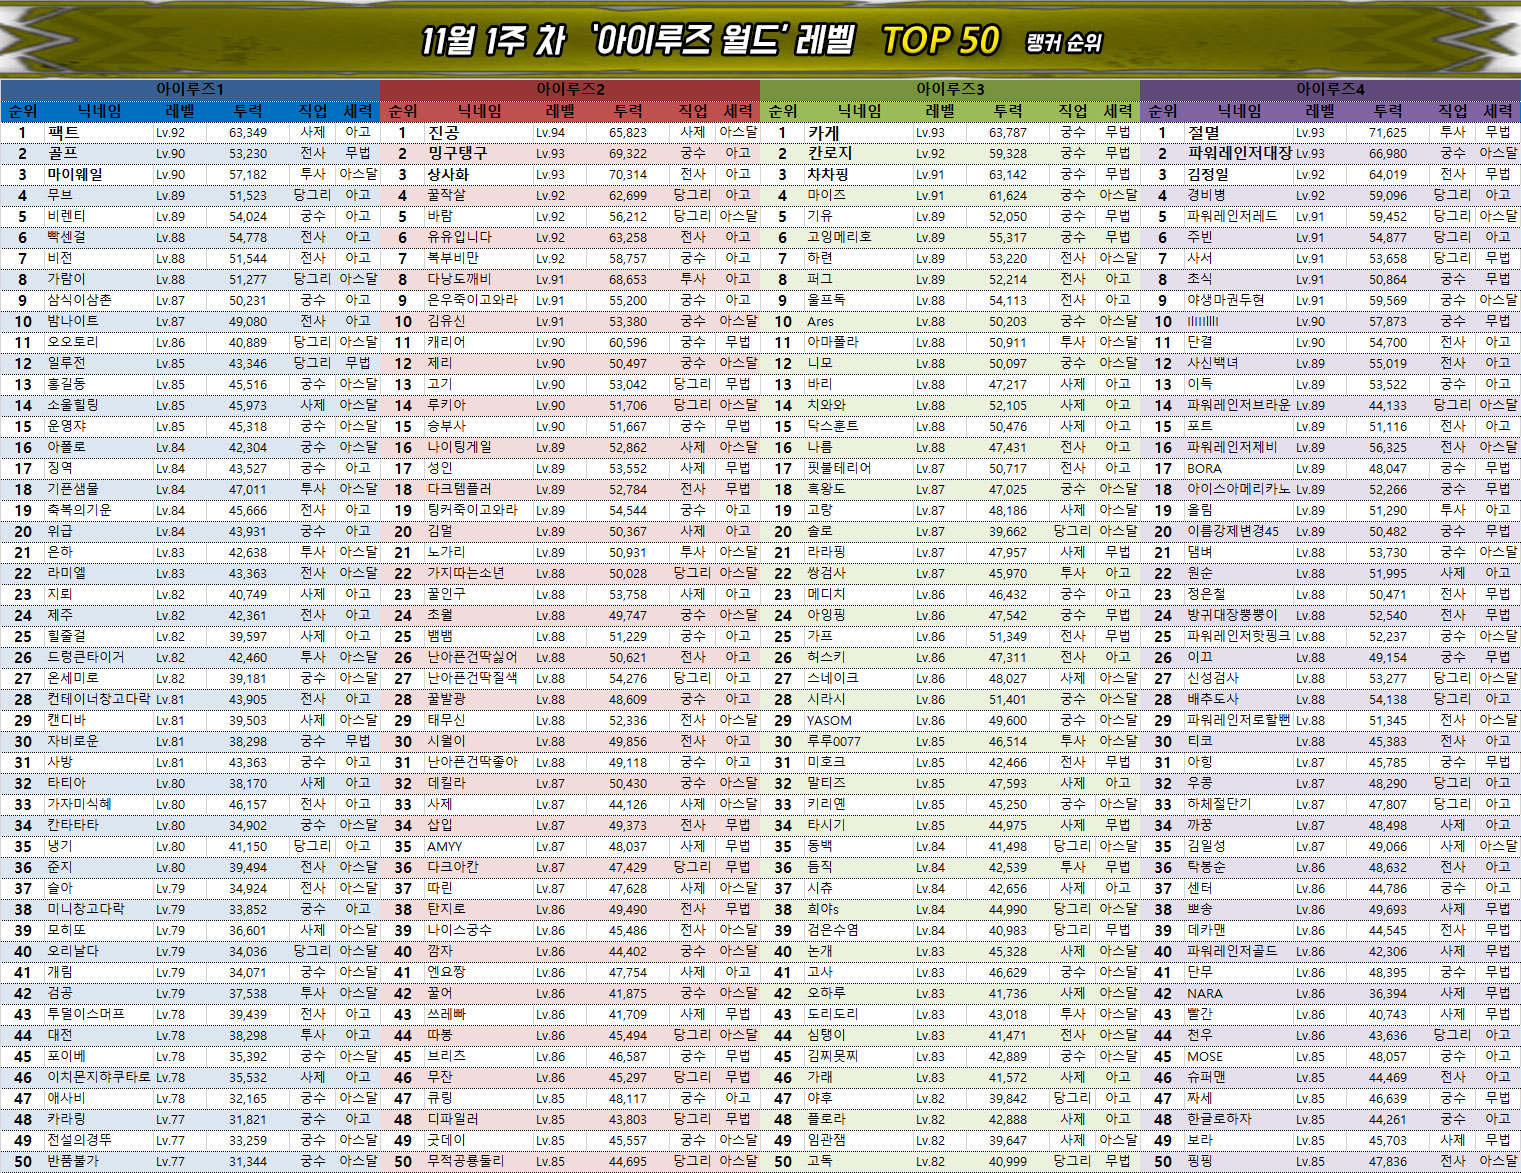The width and height of the screenshot is (1521, 1173).
Task: Switch to the 아이루즈3 server header
Action: (950, 89)
